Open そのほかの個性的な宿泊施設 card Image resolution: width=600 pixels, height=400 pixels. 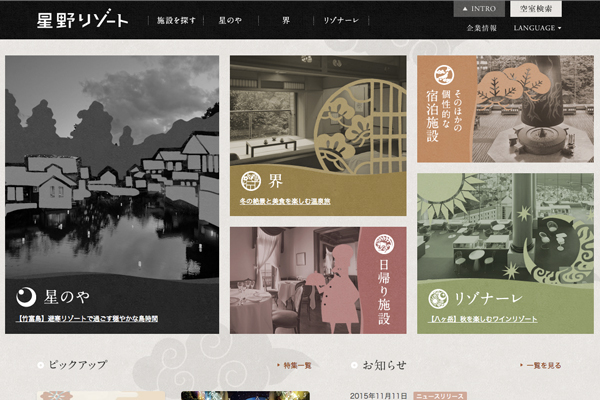[x=505, y=109]
